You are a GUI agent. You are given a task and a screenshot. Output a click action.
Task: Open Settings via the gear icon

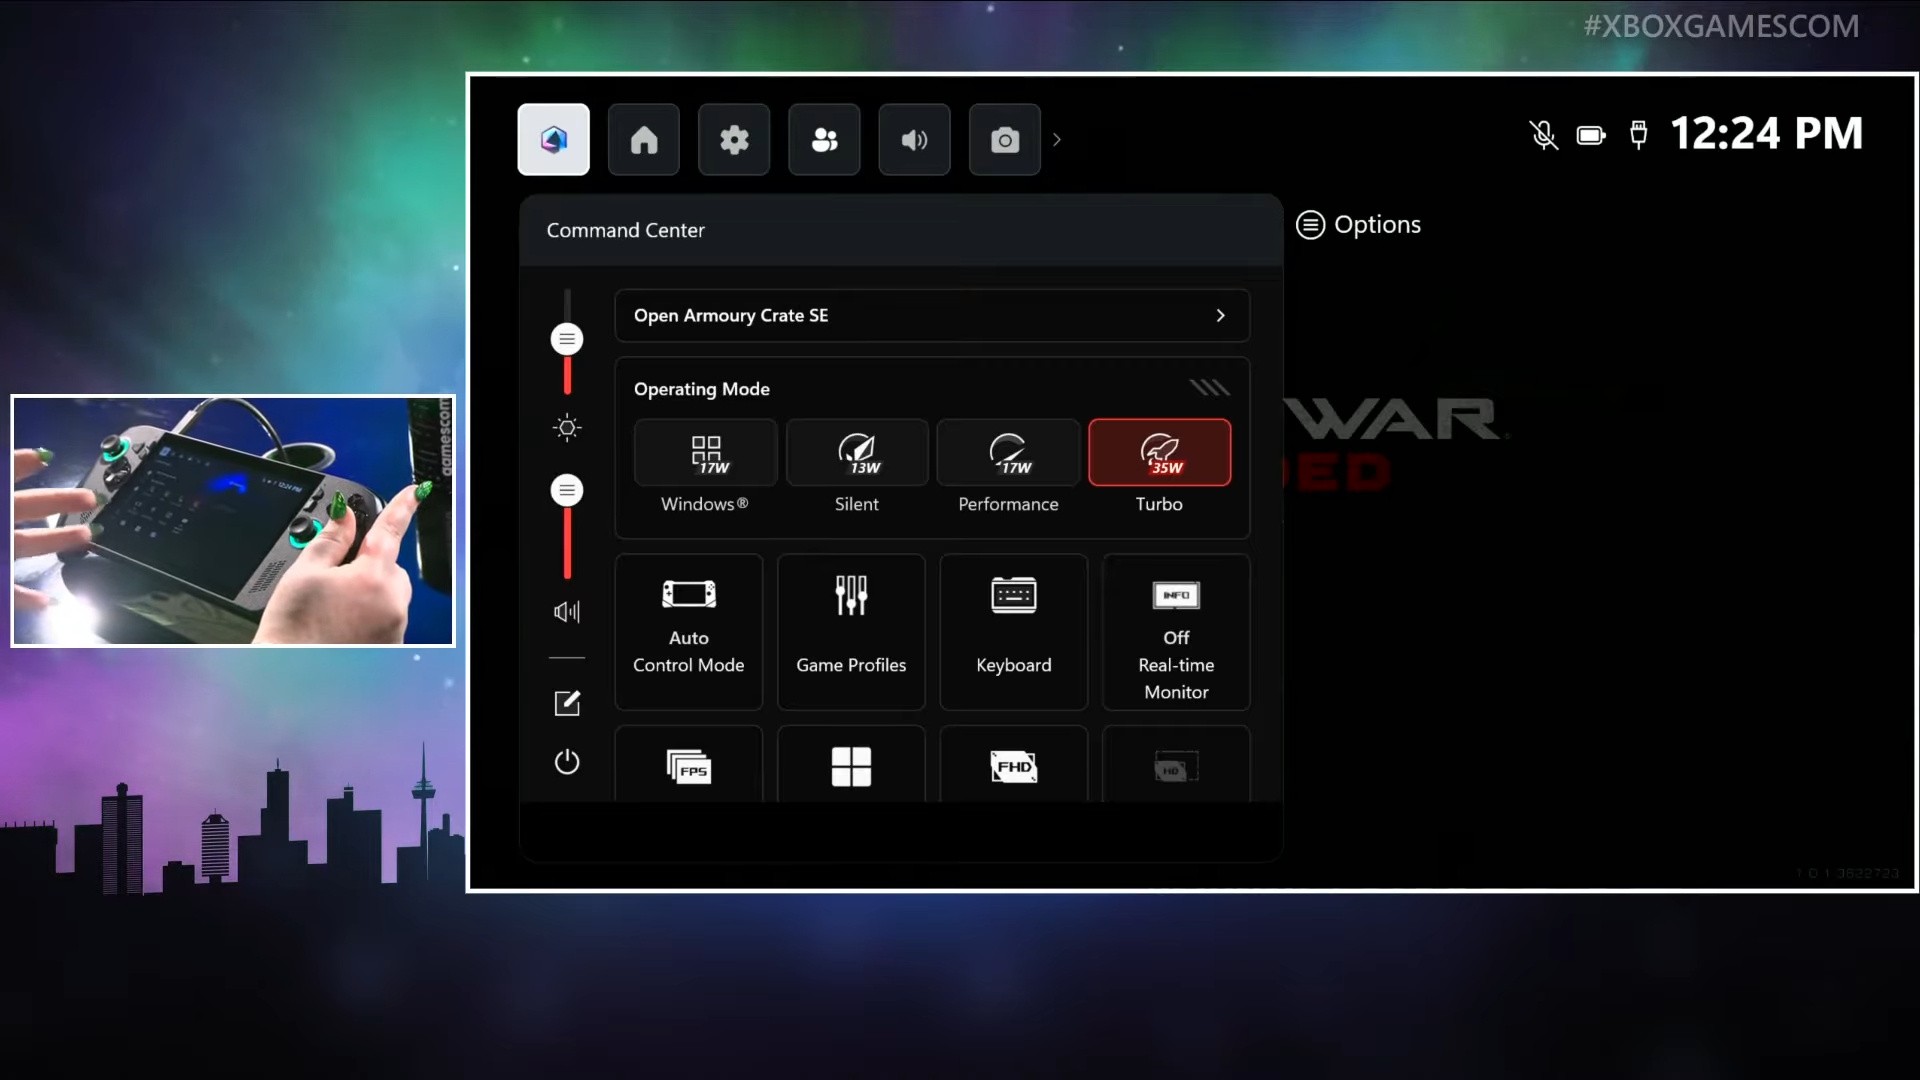tap(733, 139)
